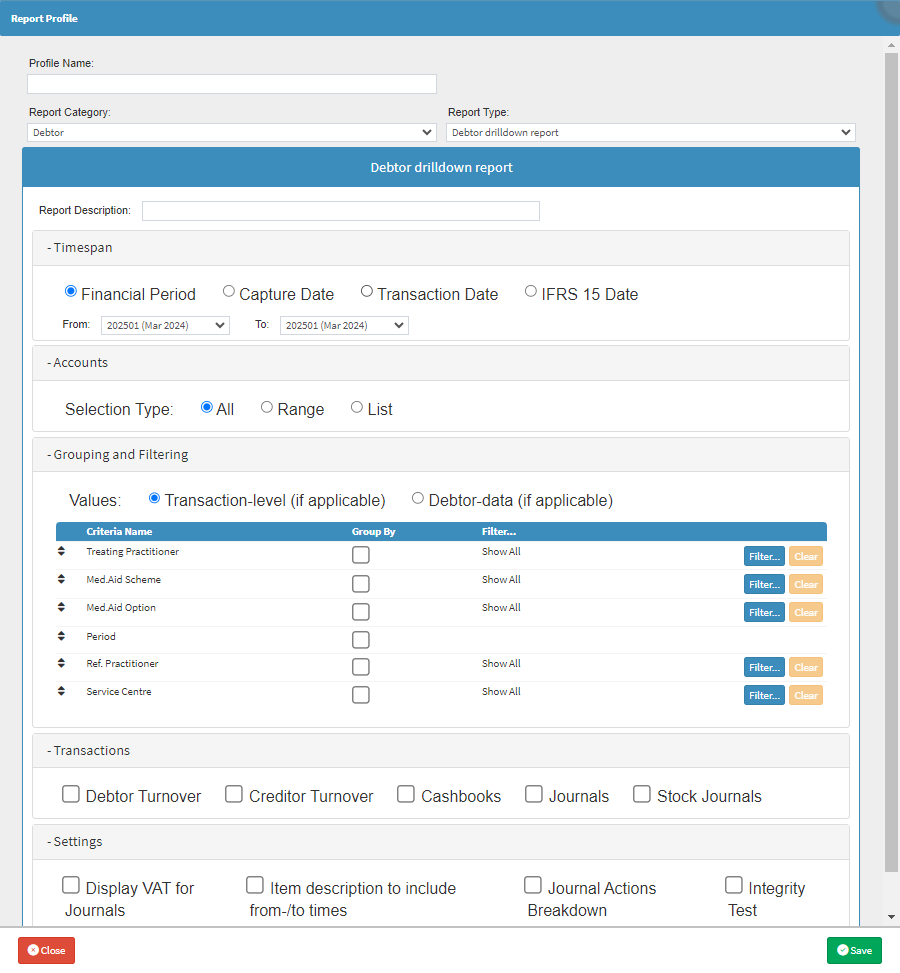
Task: Open Filter for Med.Aid Scheme
Action: 764,585
